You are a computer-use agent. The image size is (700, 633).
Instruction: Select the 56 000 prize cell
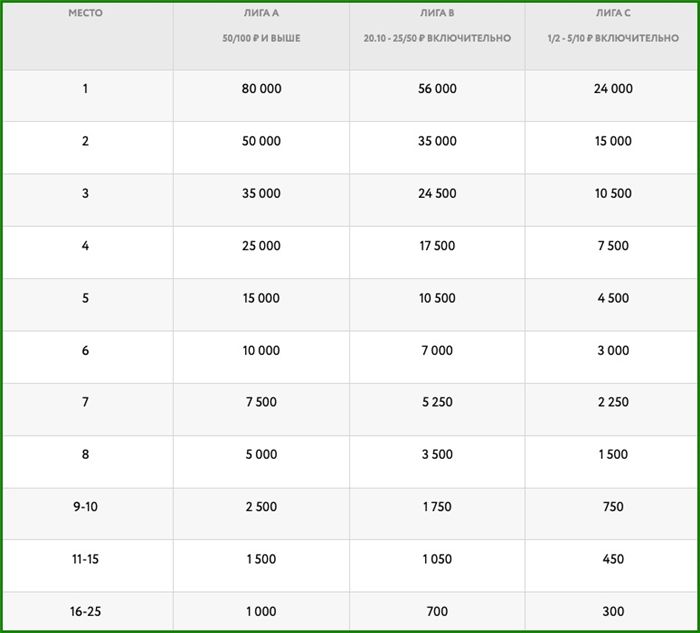click(437, 89)
